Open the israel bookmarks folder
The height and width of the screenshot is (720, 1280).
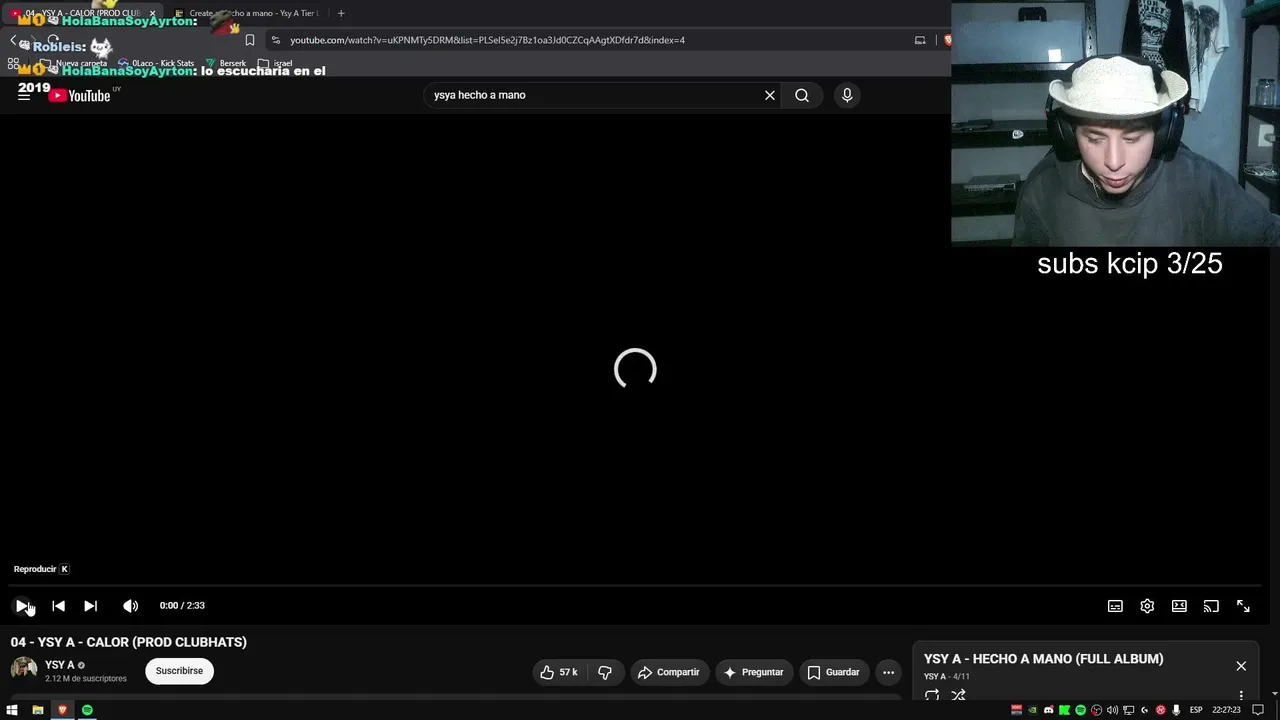click(276, 63)
